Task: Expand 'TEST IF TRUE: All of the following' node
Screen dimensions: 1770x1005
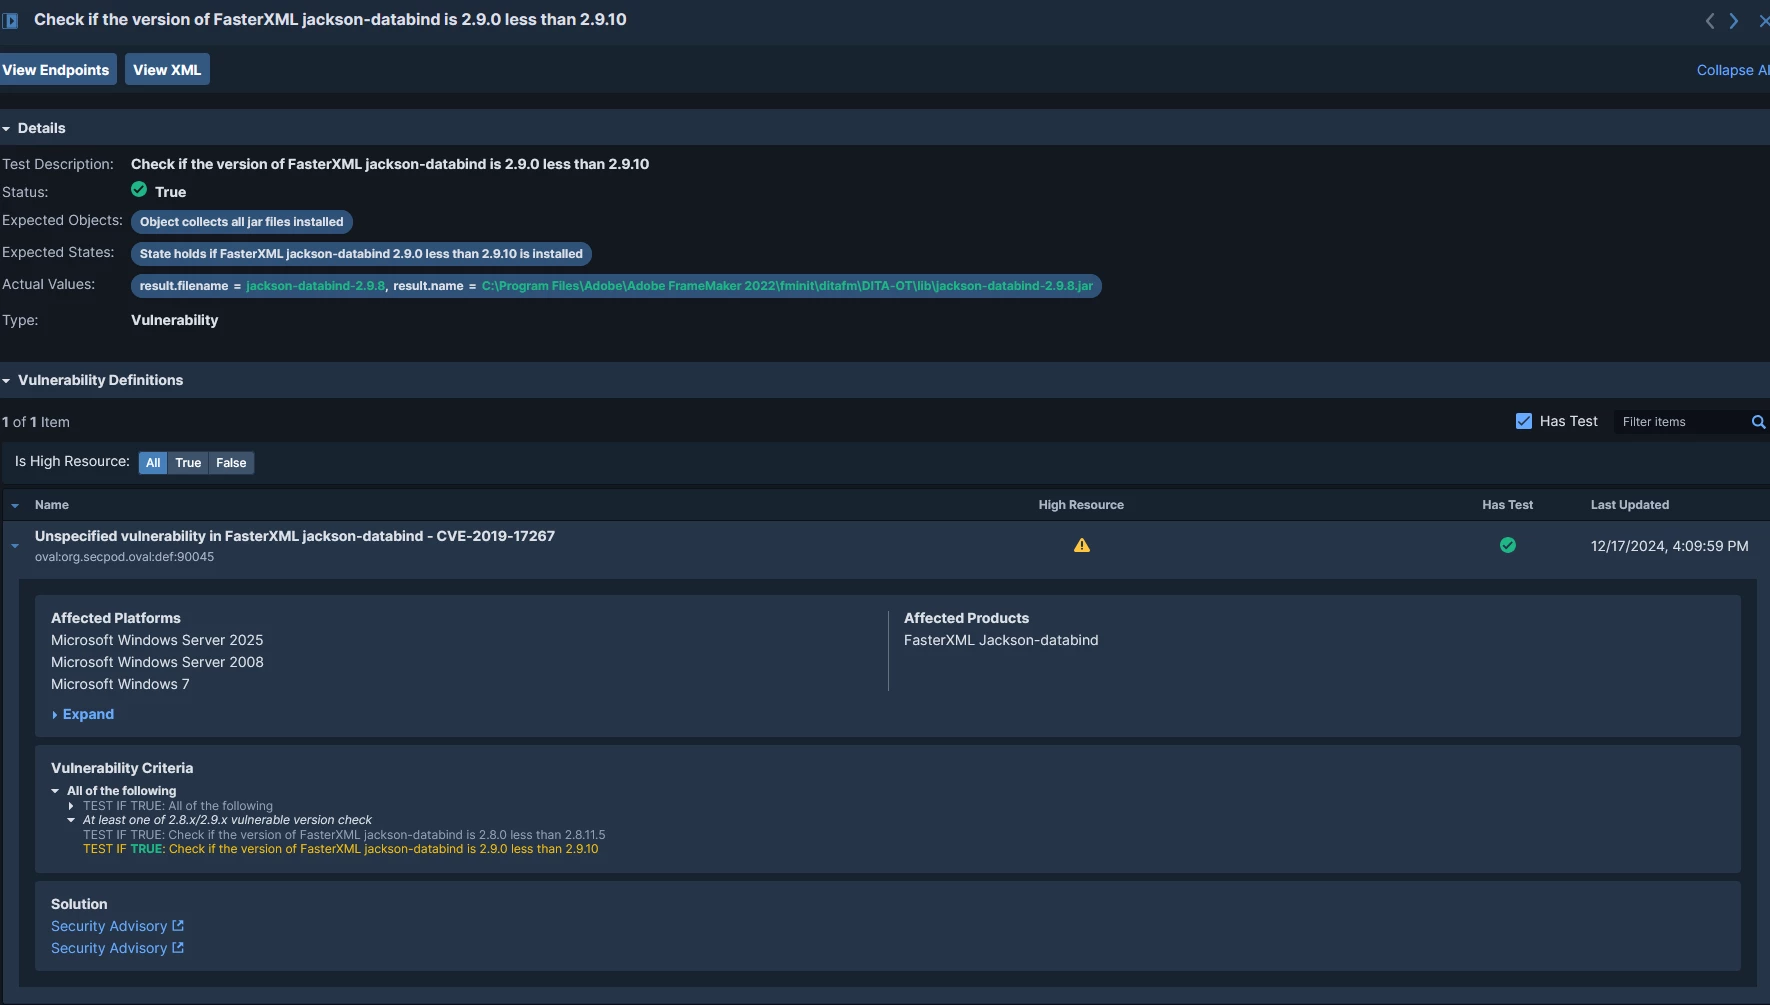Action: pyautogui.click(x=71, y=806)
